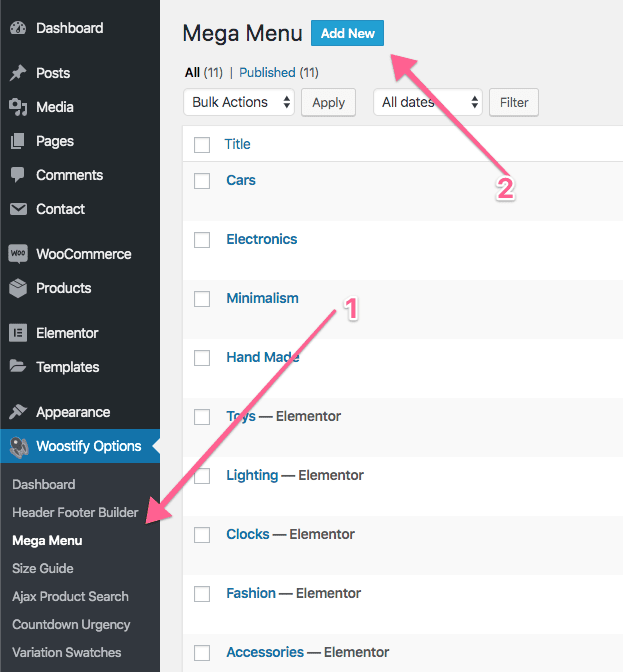Open the Contact menu item
The image size is (623, 672).
click(60, 209)
